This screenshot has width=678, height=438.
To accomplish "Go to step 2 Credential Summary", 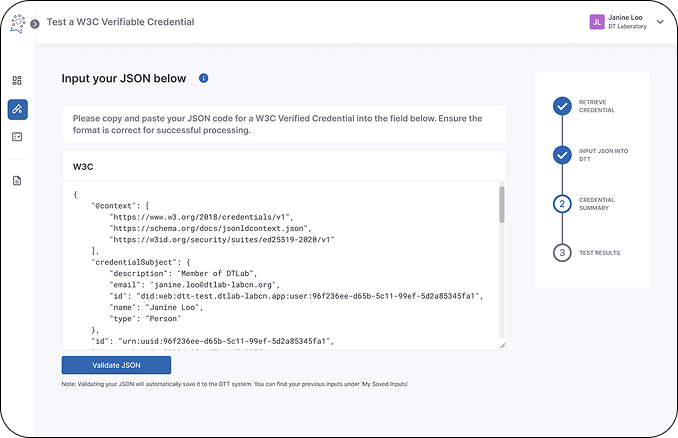I will point(562,203).
